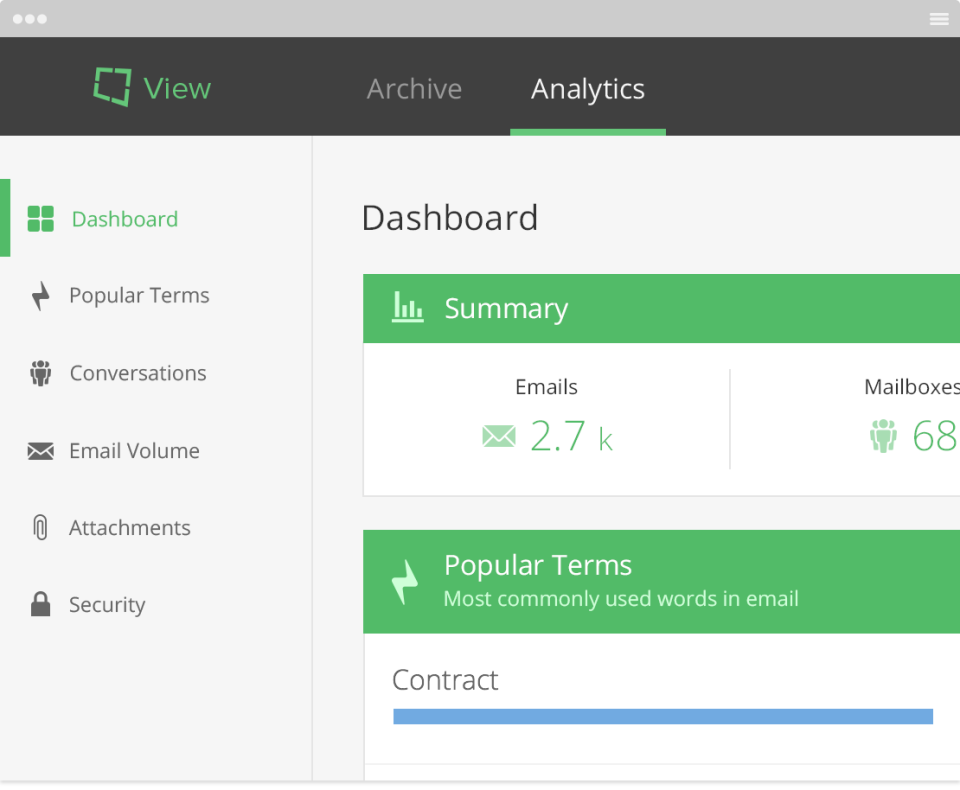Click the bar chart icon in Summary header
Image resolution: width=960 pixels, height=790 pixels.
point(407,308)
